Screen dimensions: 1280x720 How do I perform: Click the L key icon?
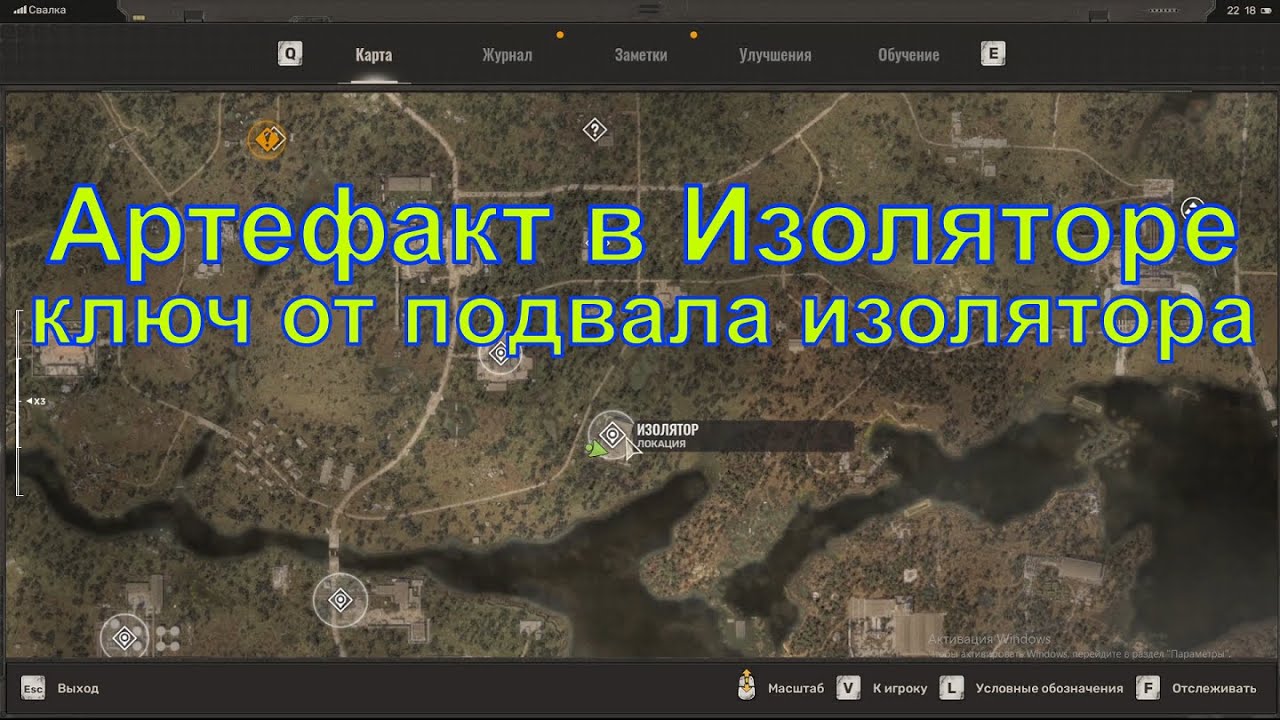pos(952,688)
